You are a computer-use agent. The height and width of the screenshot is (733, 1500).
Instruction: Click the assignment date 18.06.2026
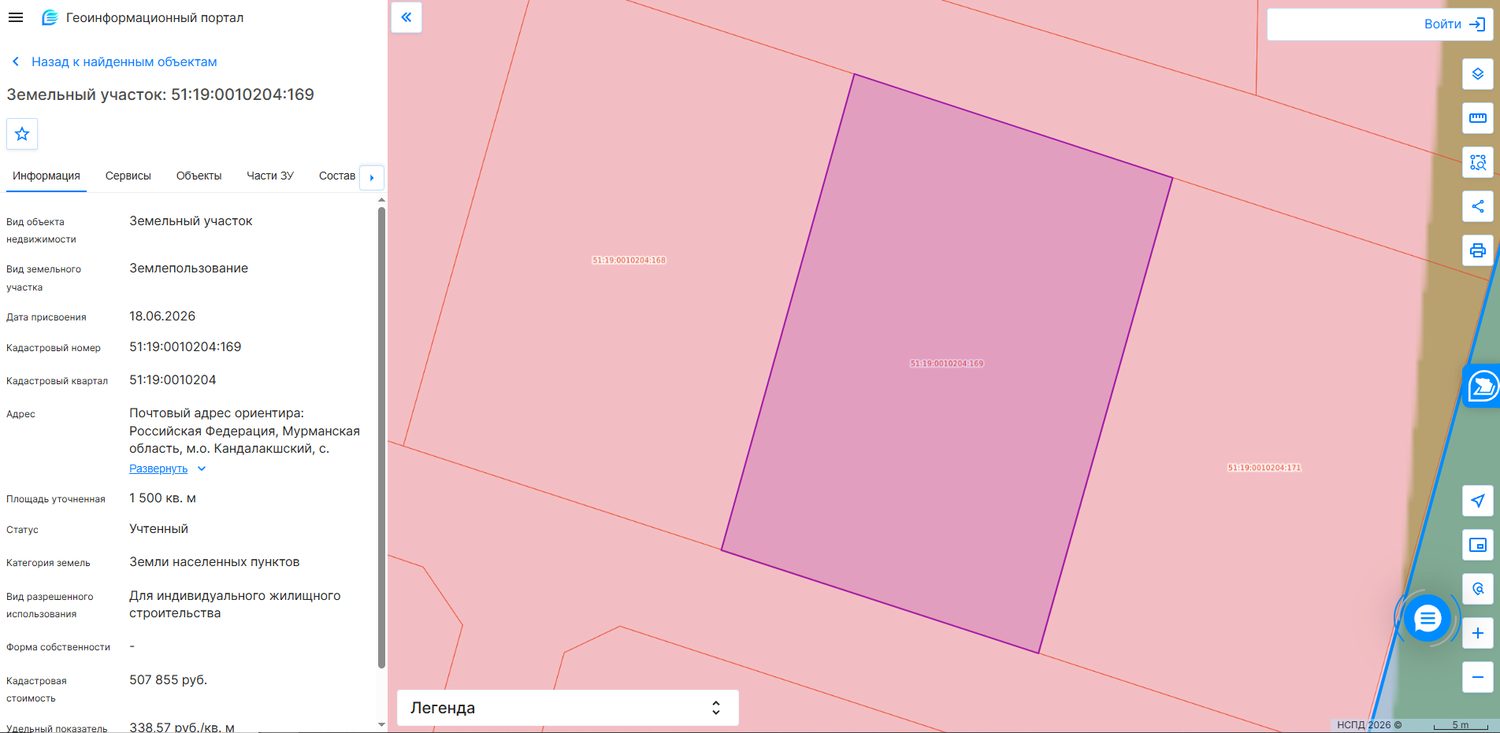pyautogui.click(x=162, y=316)
